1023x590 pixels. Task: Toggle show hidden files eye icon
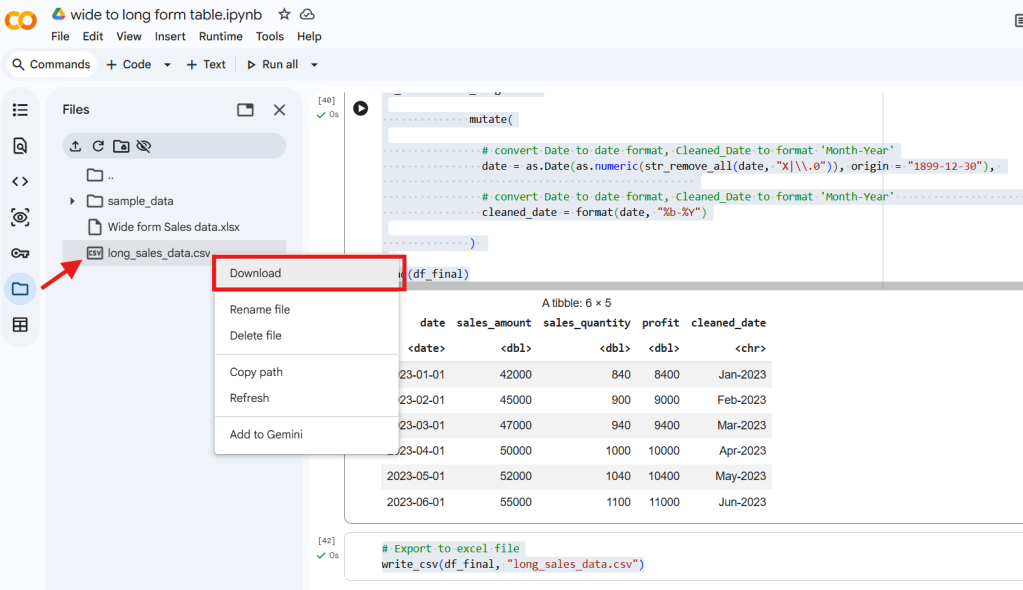click(144, 146)
